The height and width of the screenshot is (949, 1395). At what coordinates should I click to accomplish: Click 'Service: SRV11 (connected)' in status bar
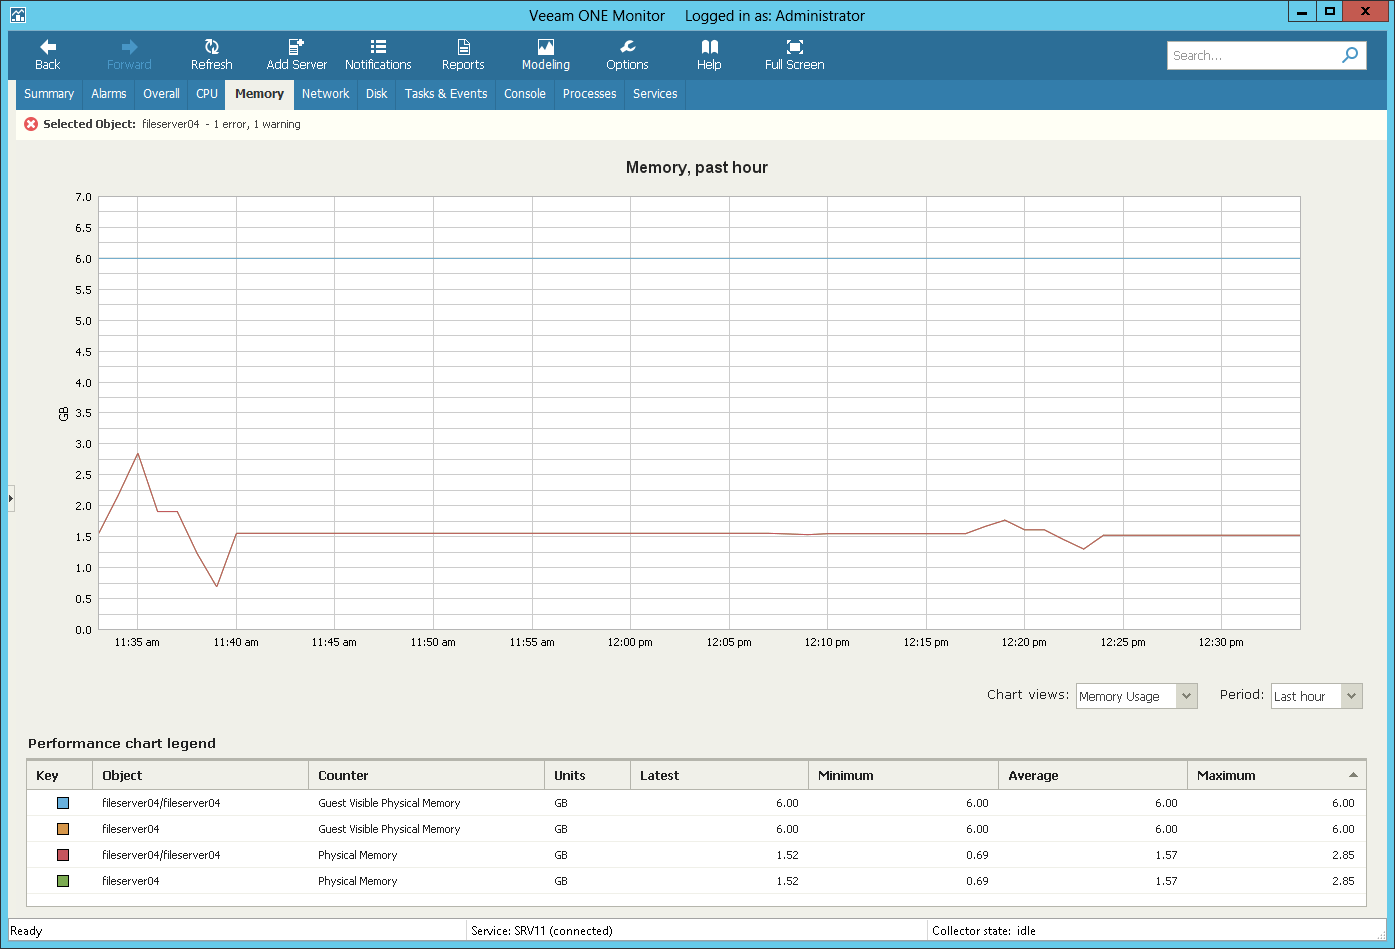[542, 931]
